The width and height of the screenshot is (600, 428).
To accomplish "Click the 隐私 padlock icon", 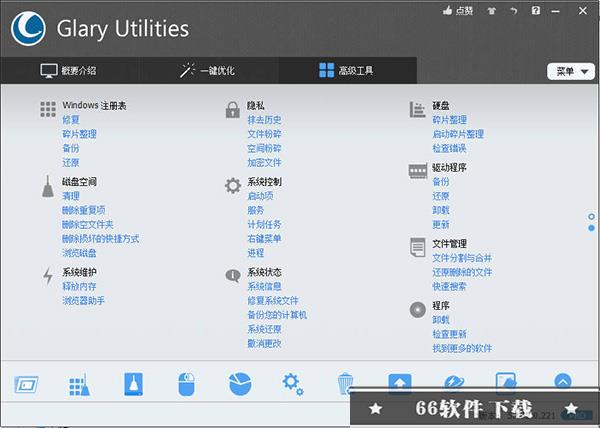I will (x=233, y=110).
